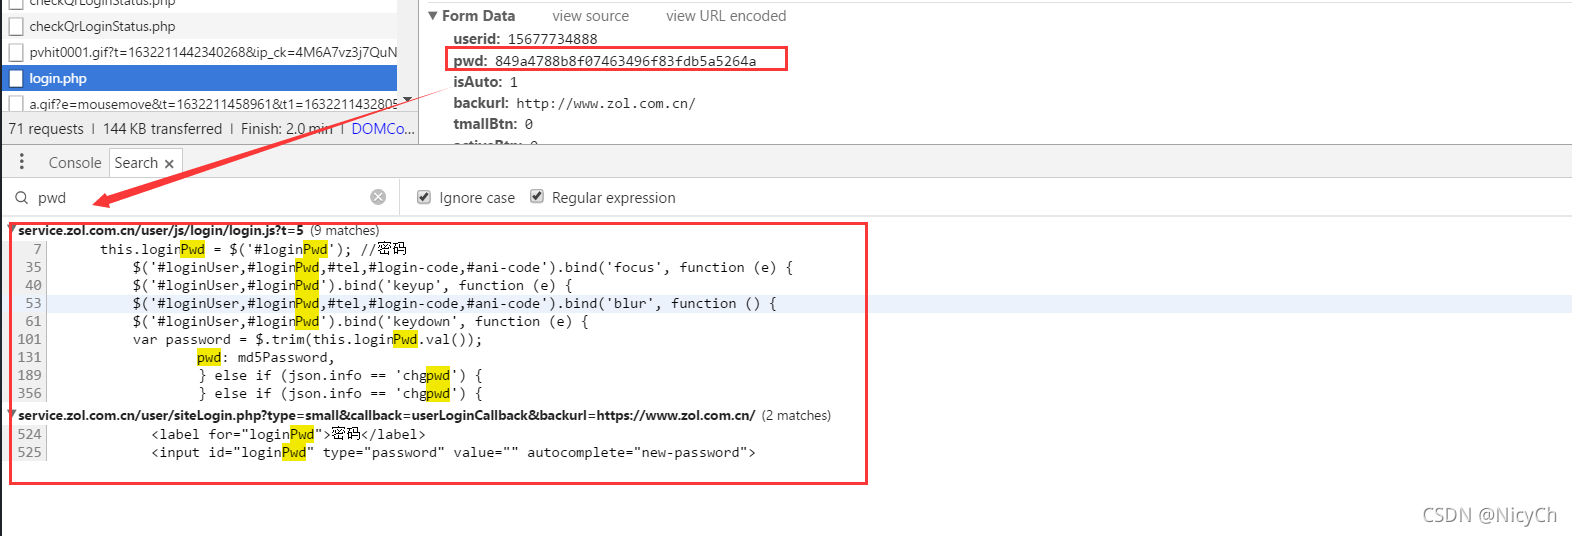This screenshot has width=1572, height=536.
Task: Click the login.js?t=5 file path header
Action: 160,230
